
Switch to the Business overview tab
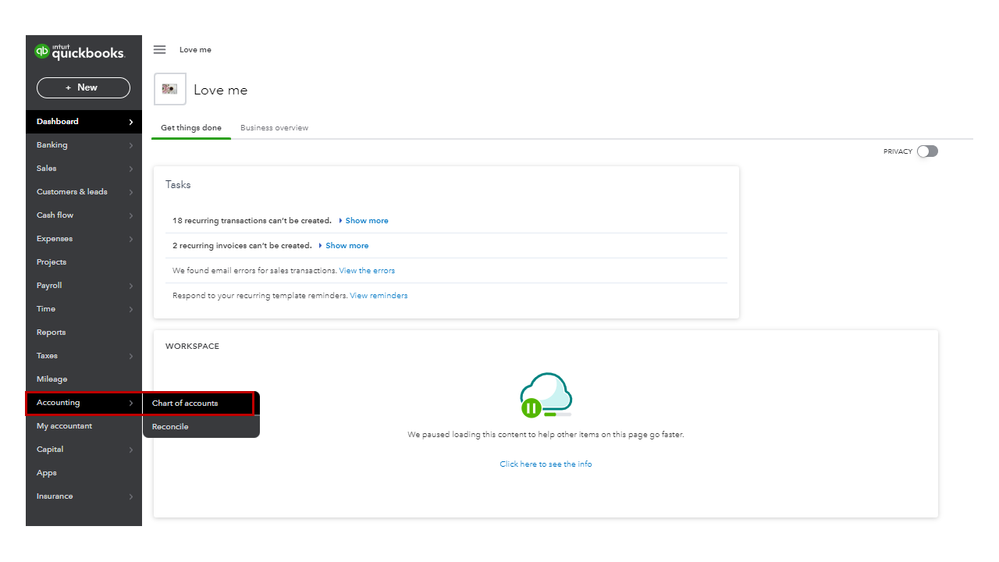click(274, 128)
